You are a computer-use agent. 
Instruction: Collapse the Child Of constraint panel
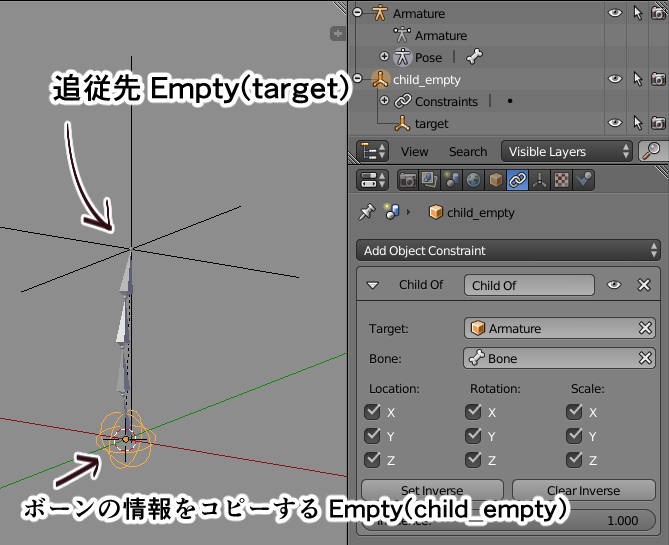[x=373, y=285]
